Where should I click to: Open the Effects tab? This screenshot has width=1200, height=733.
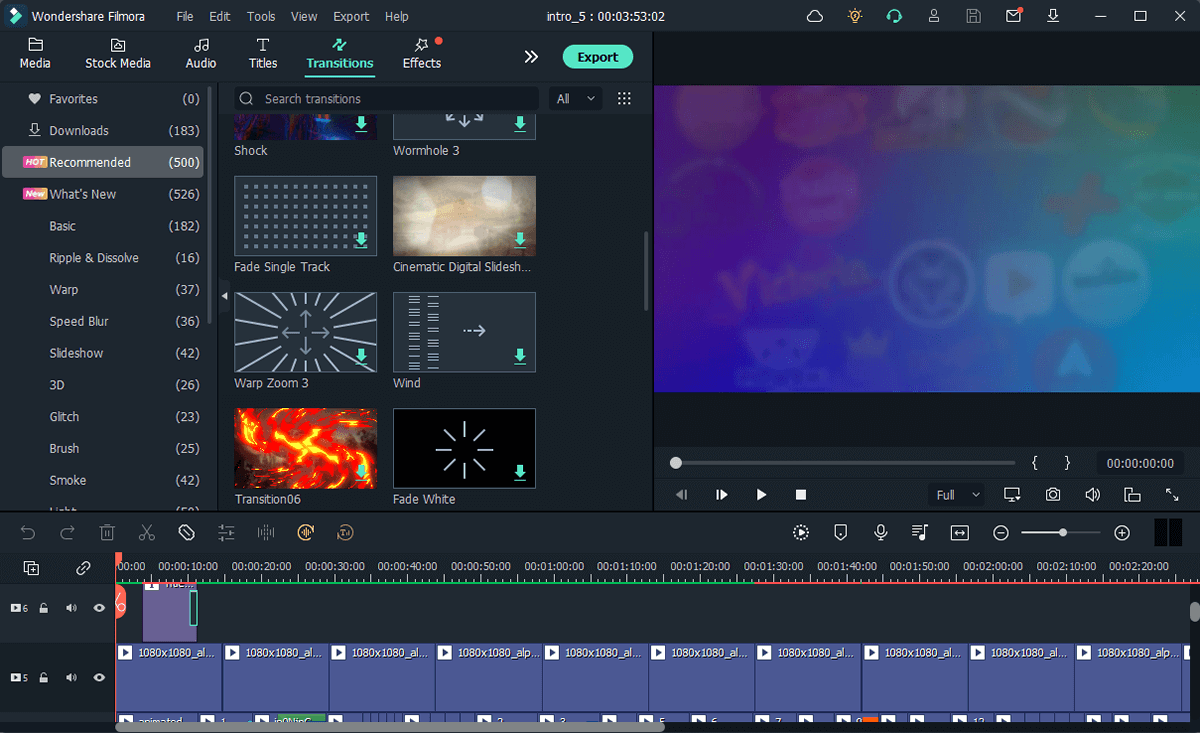pos(422,54)
